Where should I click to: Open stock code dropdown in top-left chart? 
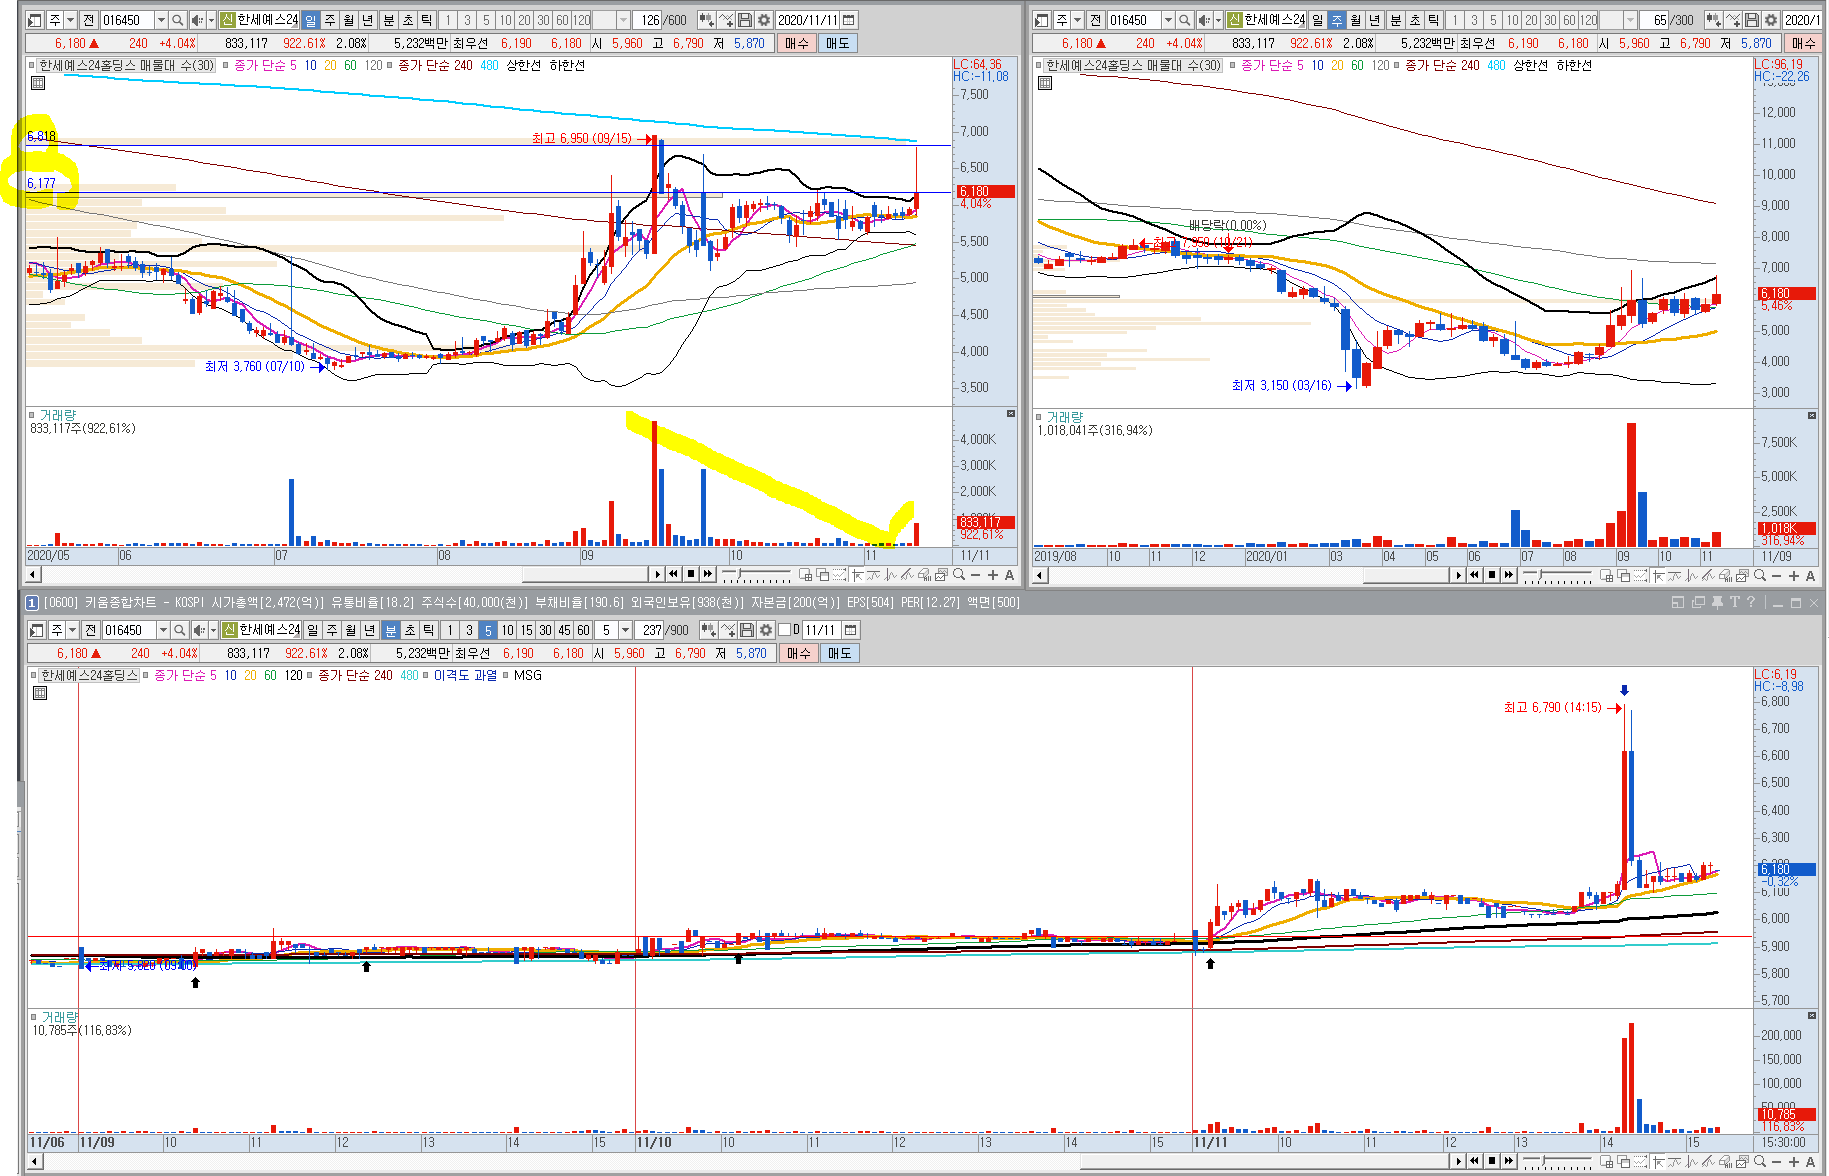[161, 20]
